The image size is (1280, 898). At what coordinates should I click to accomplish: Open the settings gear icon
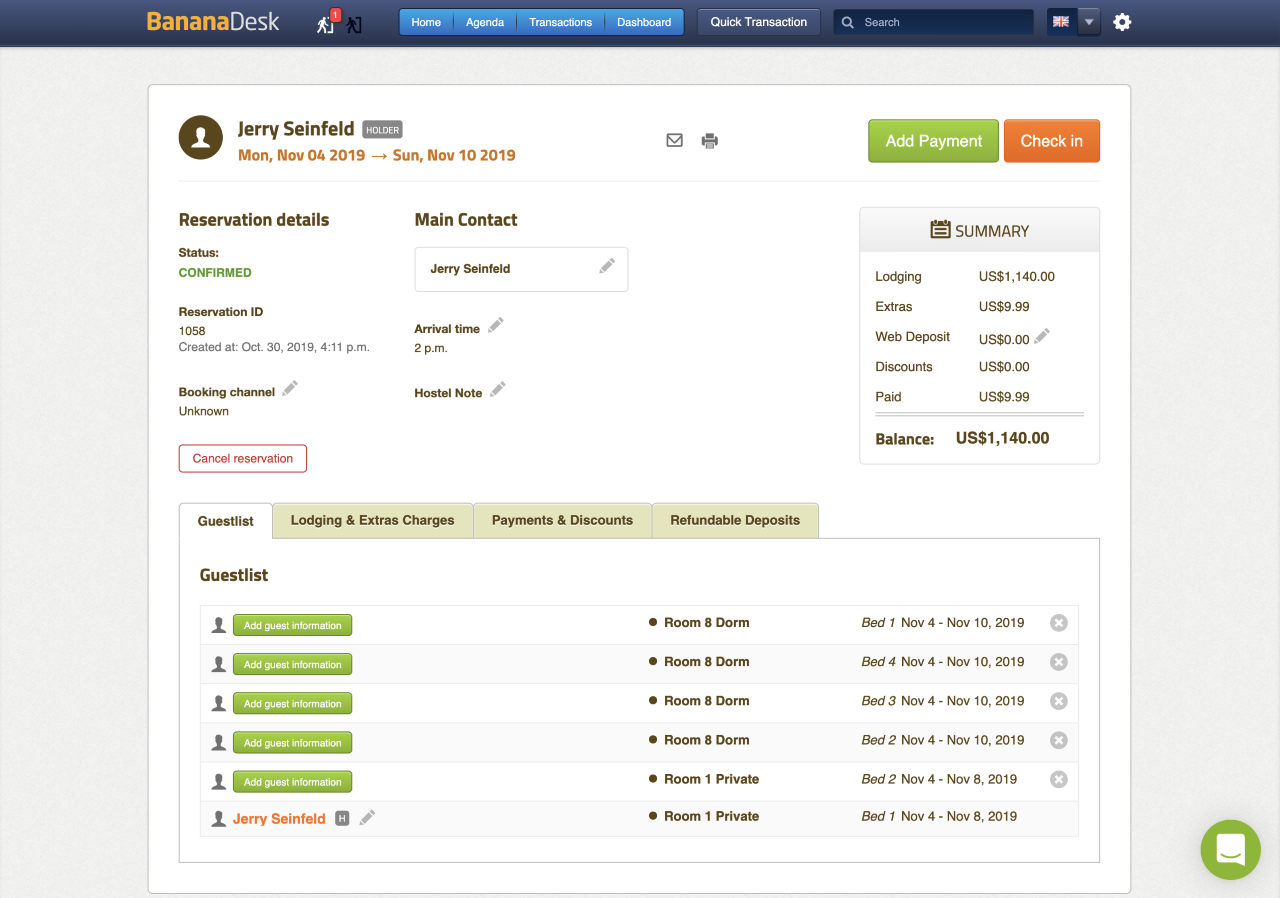click(x=1122, y=21)
